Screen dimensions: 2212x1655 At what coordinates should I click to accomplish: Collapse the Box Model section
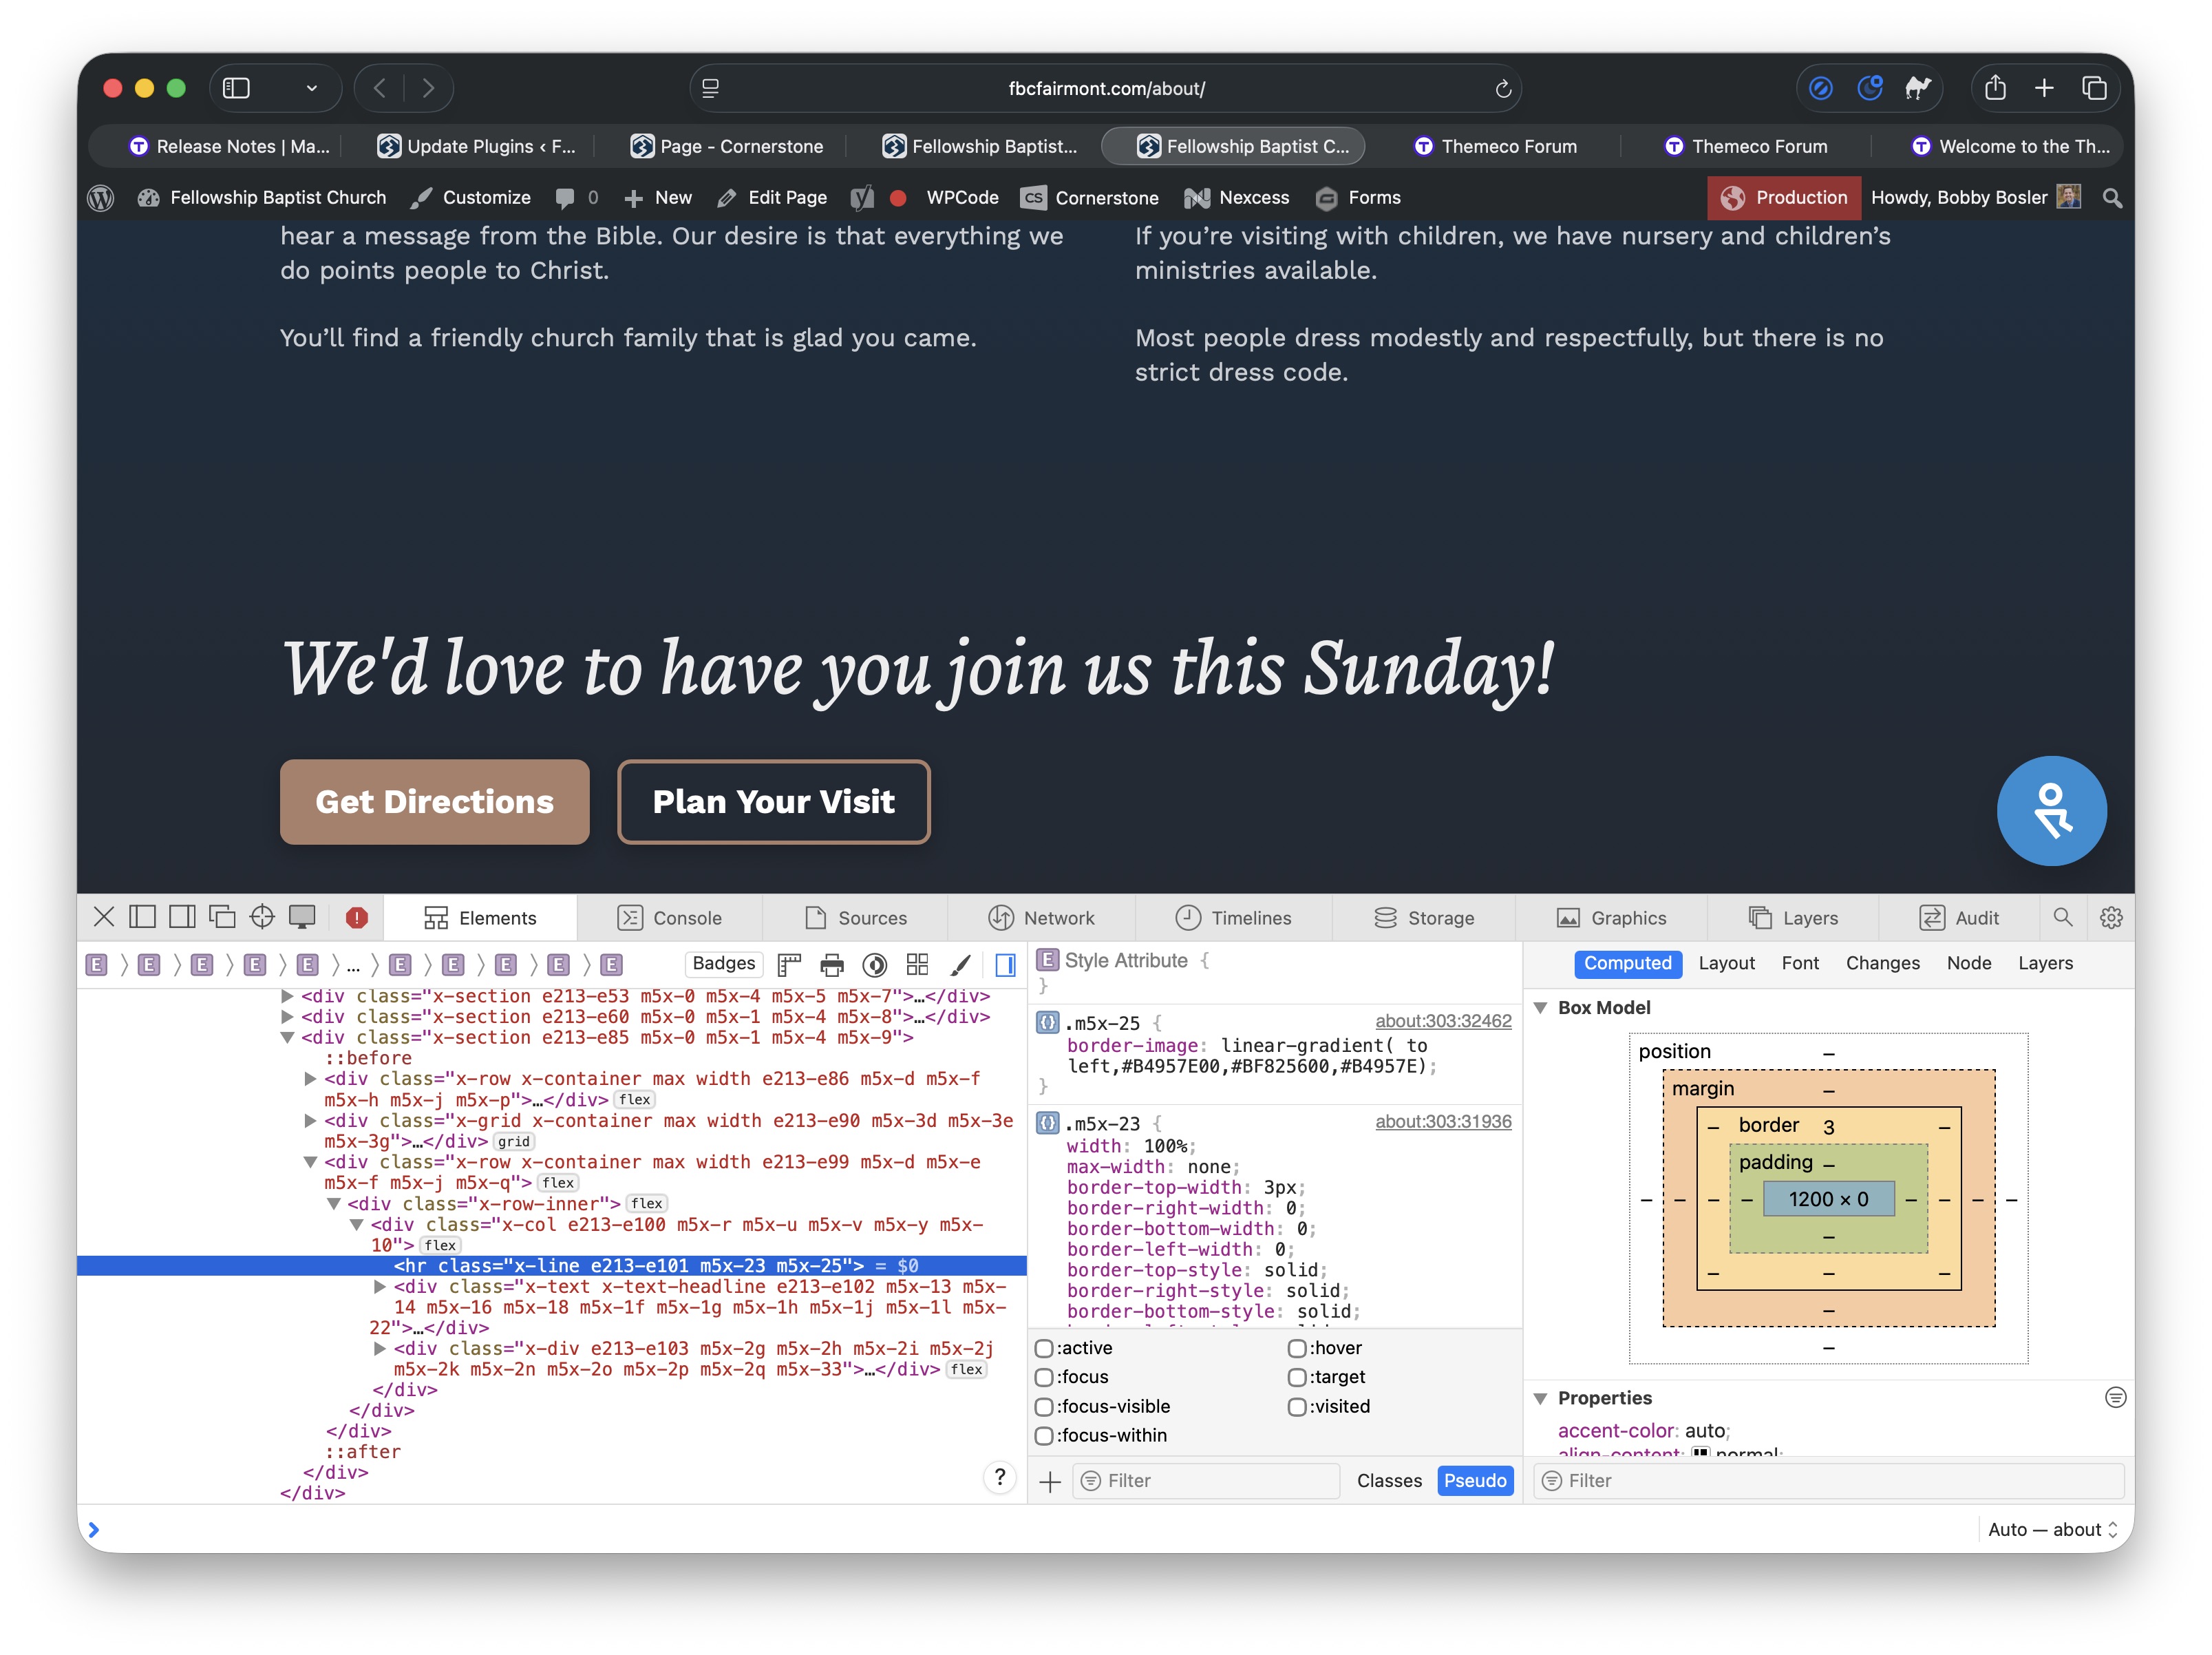(x=1541, y=1007)
